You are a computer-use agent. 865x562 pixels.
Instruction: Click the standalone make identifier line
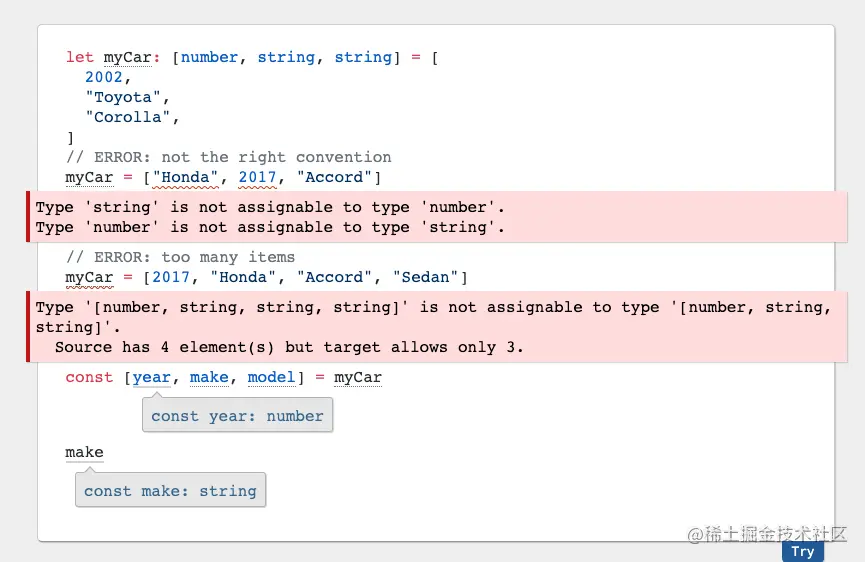[84, 452]
